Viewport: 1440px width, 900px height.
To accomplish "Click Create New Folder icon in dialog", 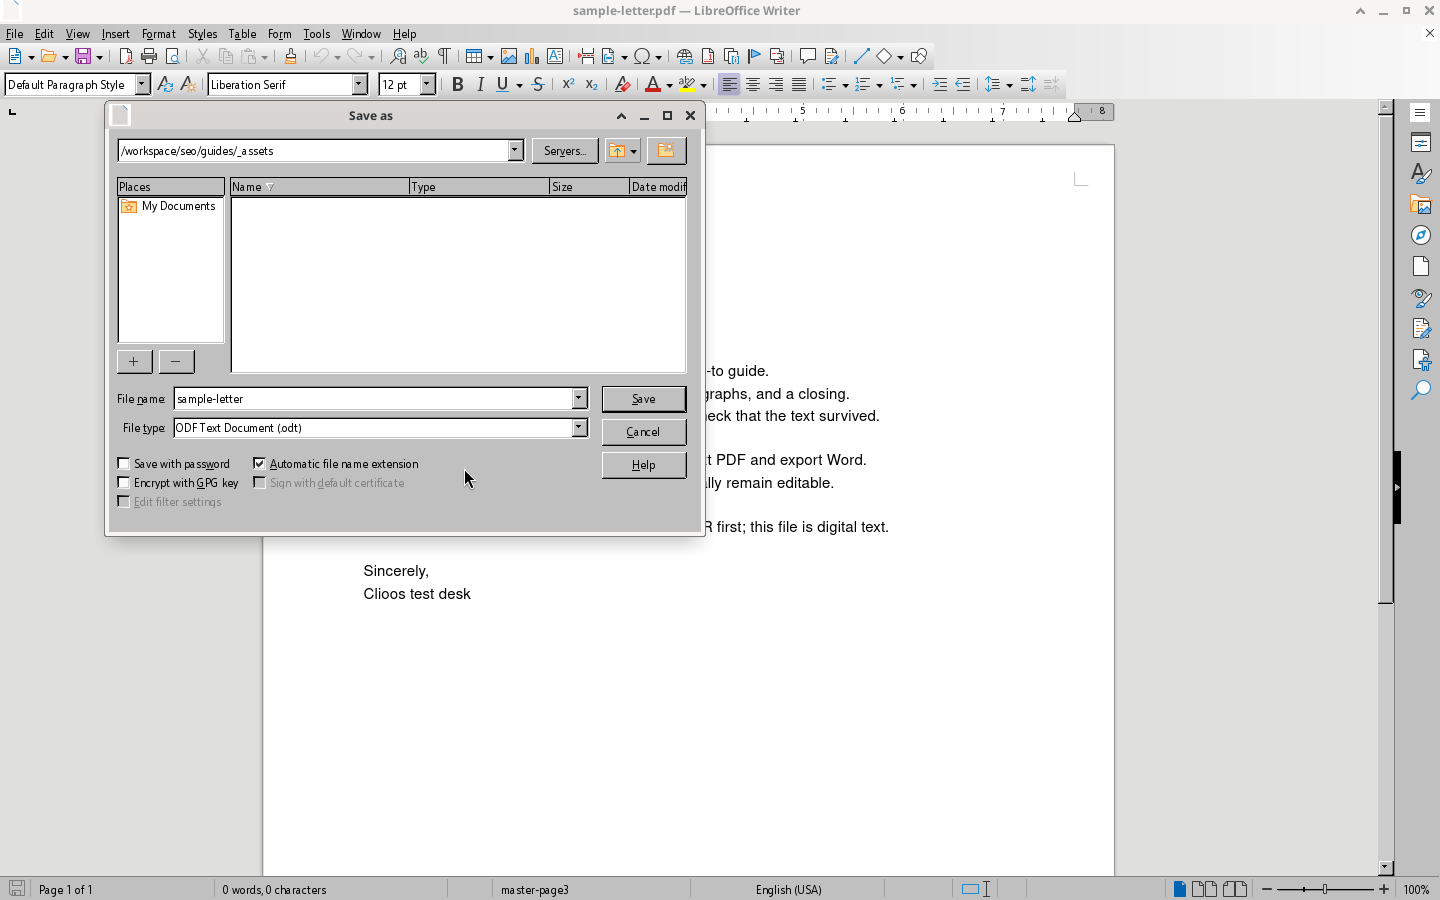I will (x=666, y=151).
